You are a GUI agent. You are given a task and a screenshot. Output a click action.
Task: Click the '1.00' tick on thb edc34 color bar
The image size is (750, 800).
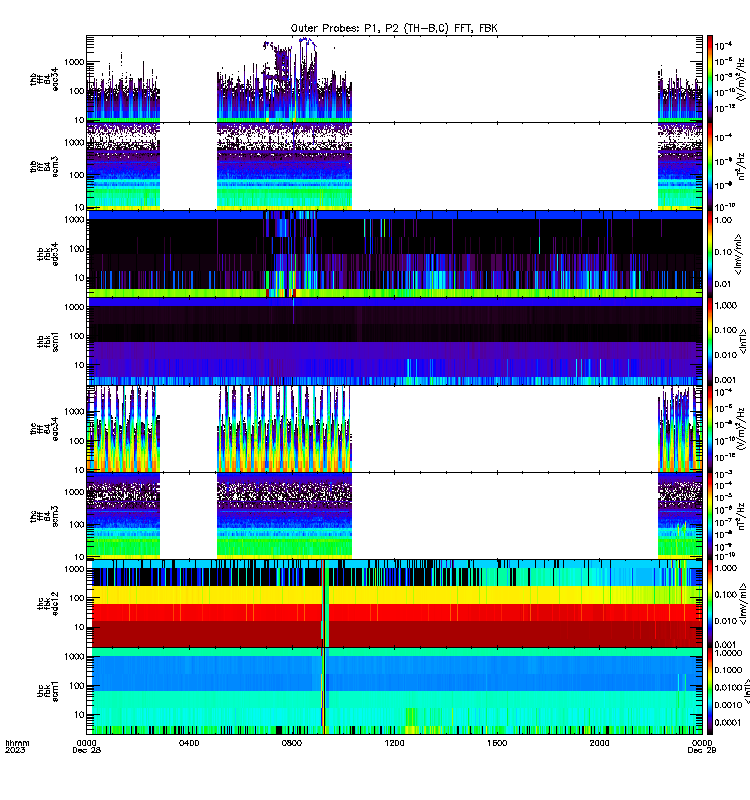click(x=723, y=220)
